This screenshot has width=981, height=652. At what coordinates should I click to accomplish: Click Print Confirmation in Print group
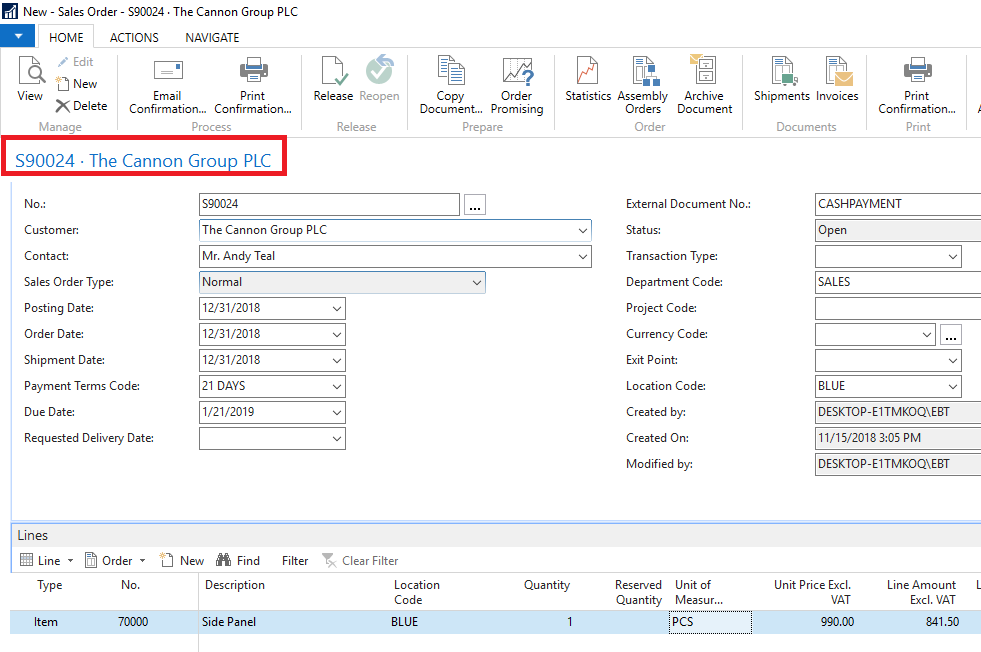click(x=917, y=86)
